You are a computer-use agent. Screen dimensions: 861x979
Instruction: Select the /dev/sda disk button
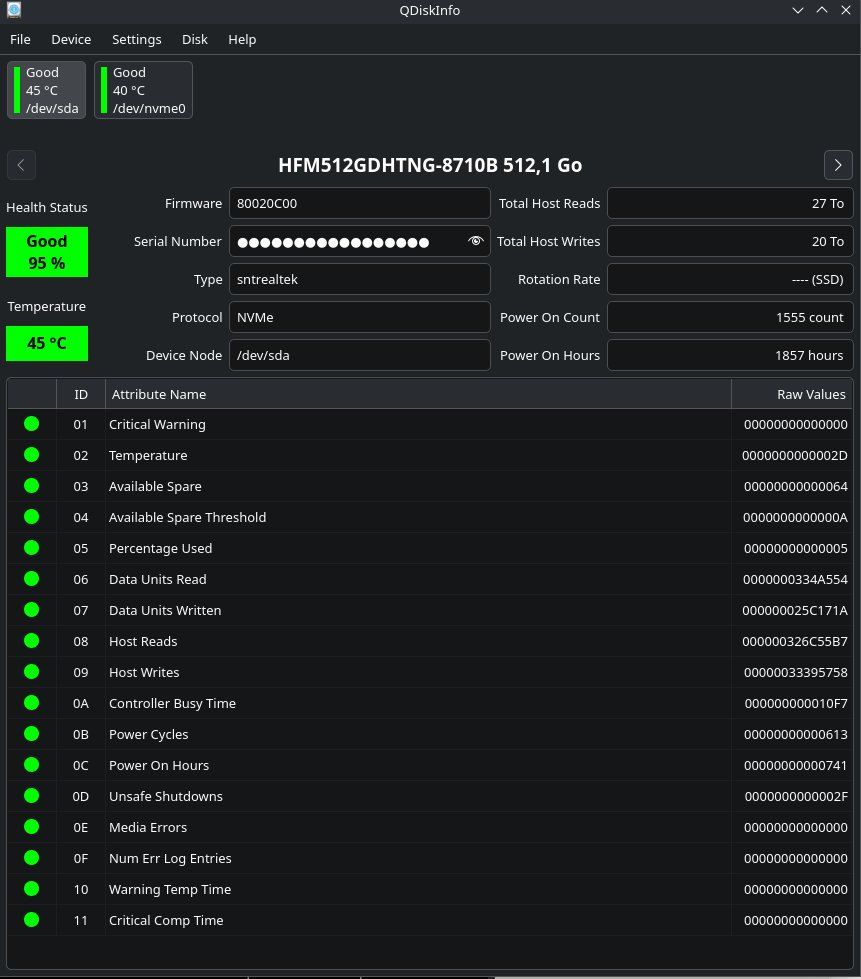(46, 90)
